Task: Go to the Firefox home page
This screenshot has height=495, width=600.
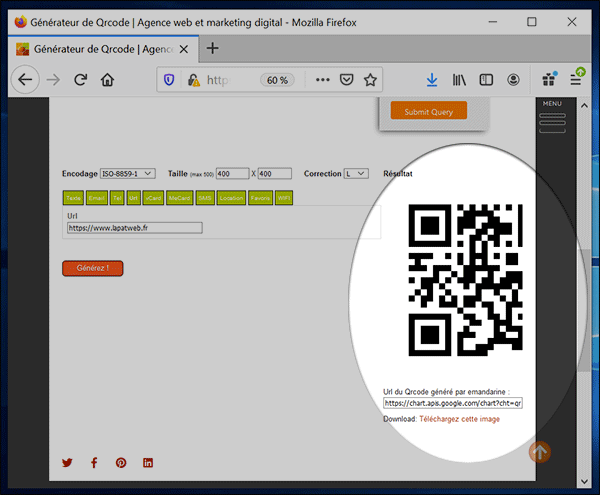Action: click(107, 80)
